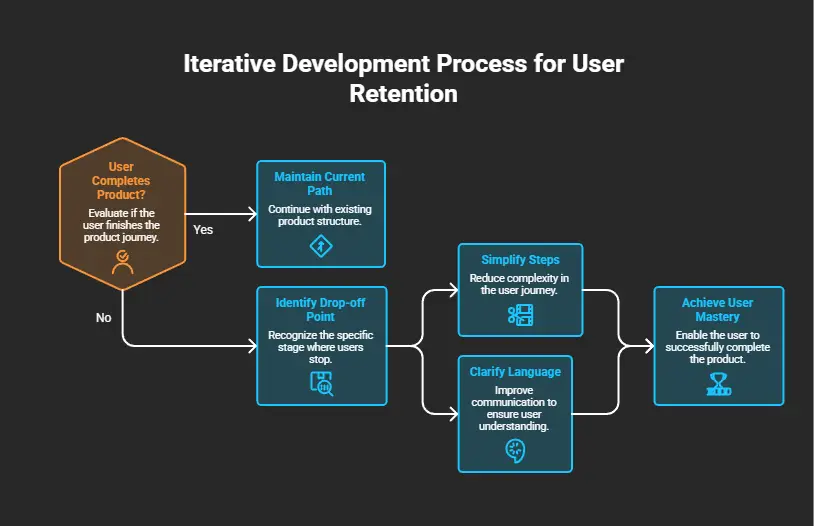Click 'Enable the user to successfully complete the product.' text
The height and width of the screenshot is (526, 814).
(x=717, y=347)
